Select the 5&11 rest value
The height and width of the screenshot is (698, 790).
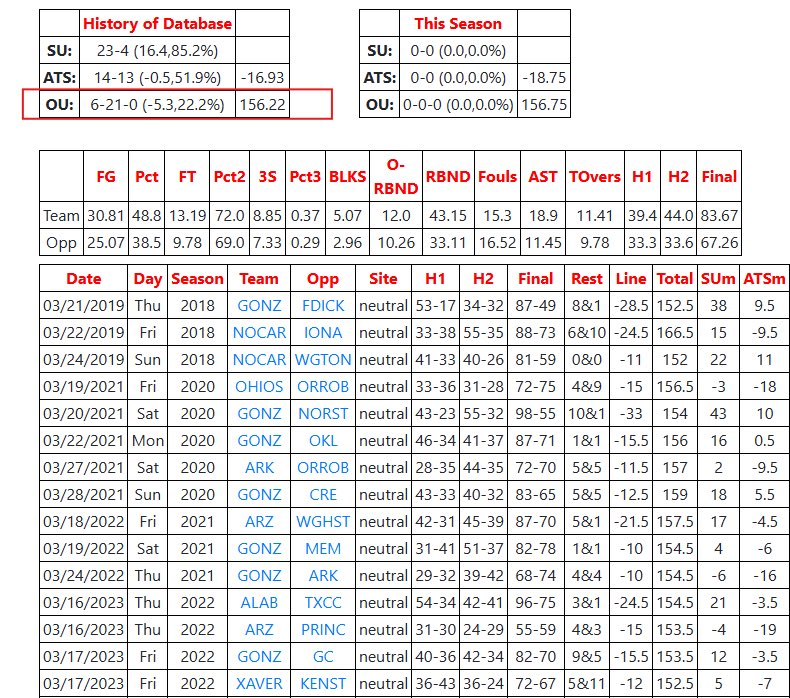click(586, 683)
